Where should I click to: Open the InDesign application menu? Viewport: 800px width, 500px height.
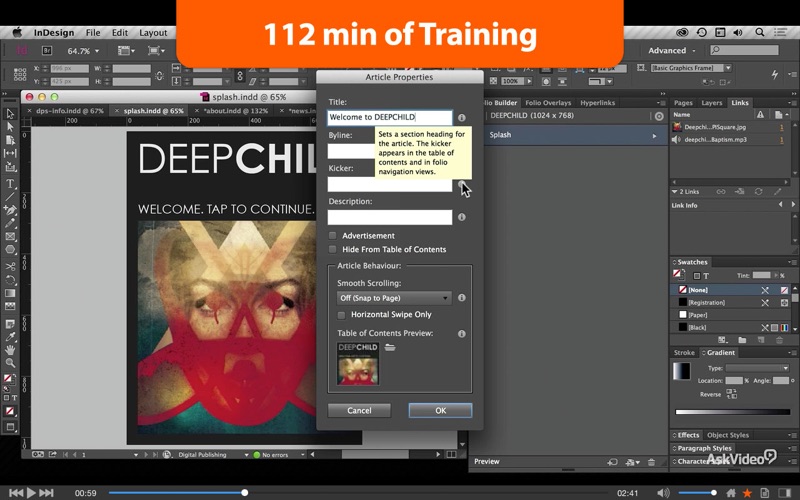(x=54, y=33)
